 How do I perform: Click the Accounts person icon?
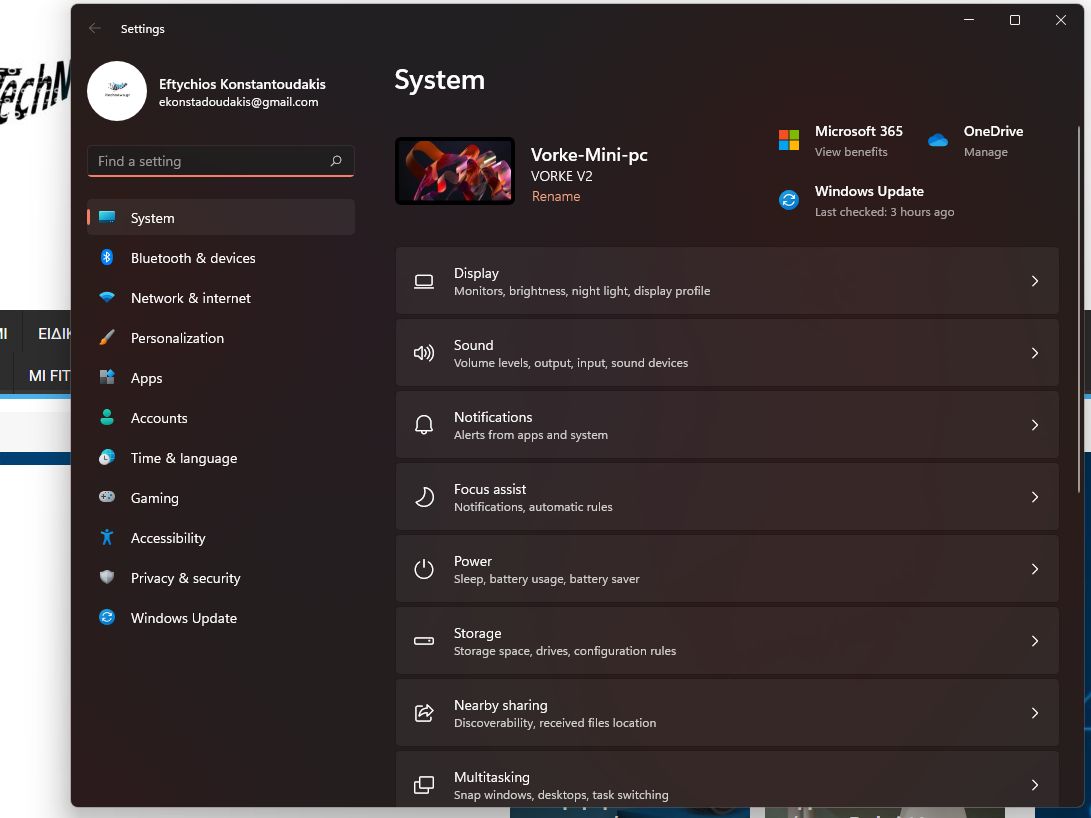tap(107, 417)
